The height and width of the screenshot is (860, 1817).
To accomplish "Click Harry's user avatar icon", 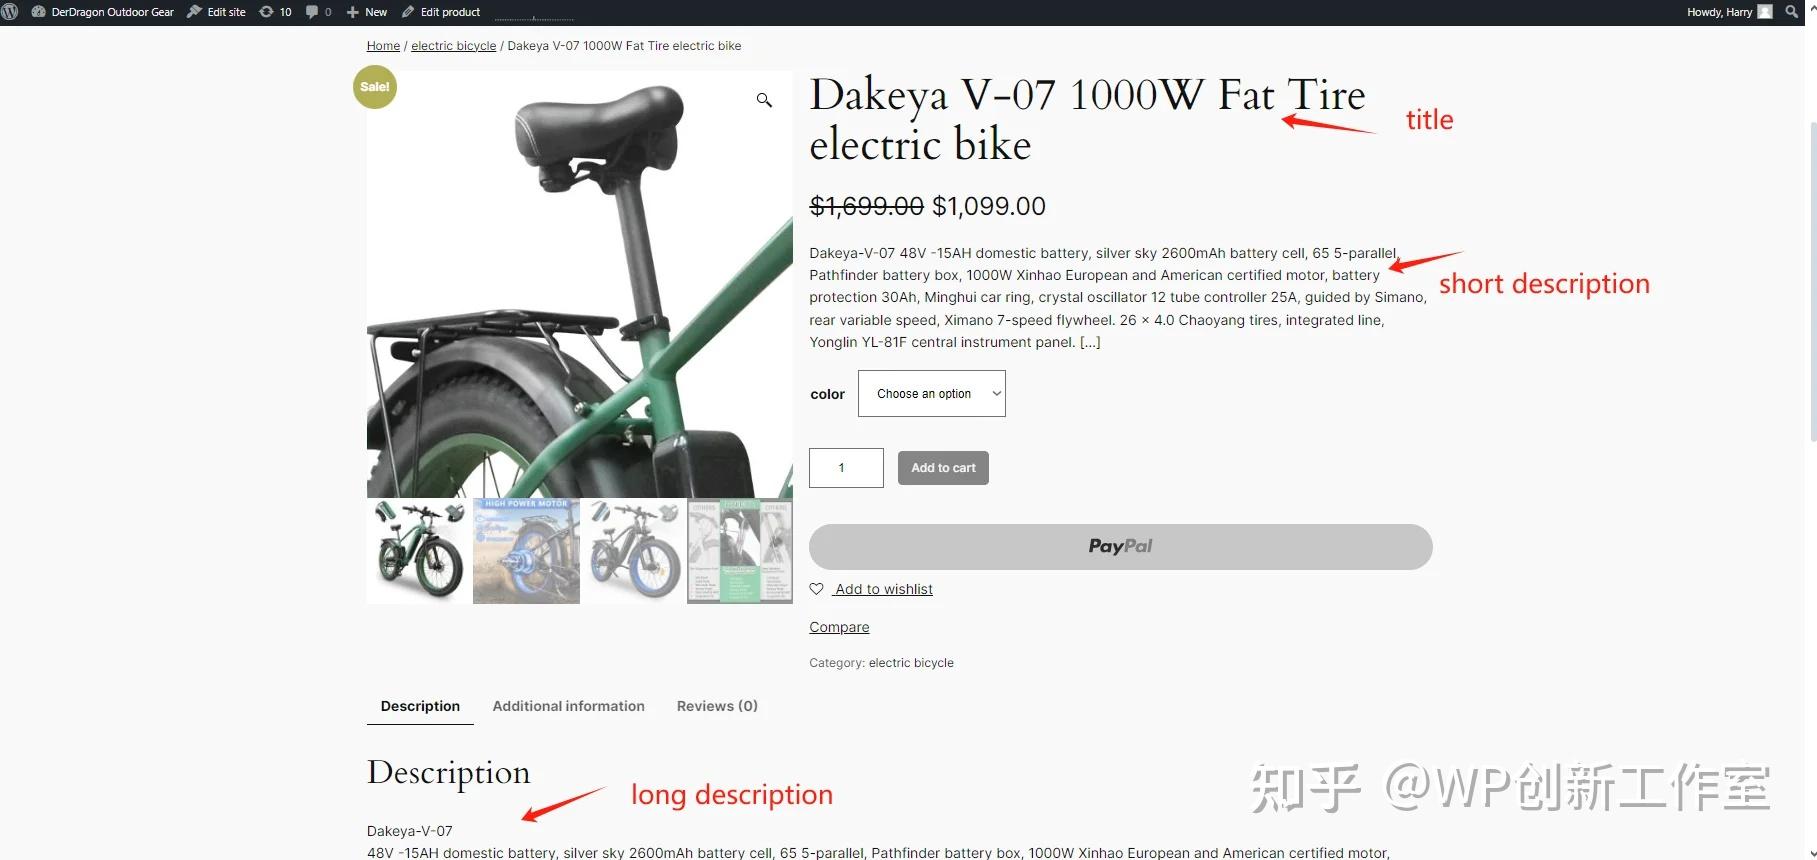I will click(x=1765, y=12).
